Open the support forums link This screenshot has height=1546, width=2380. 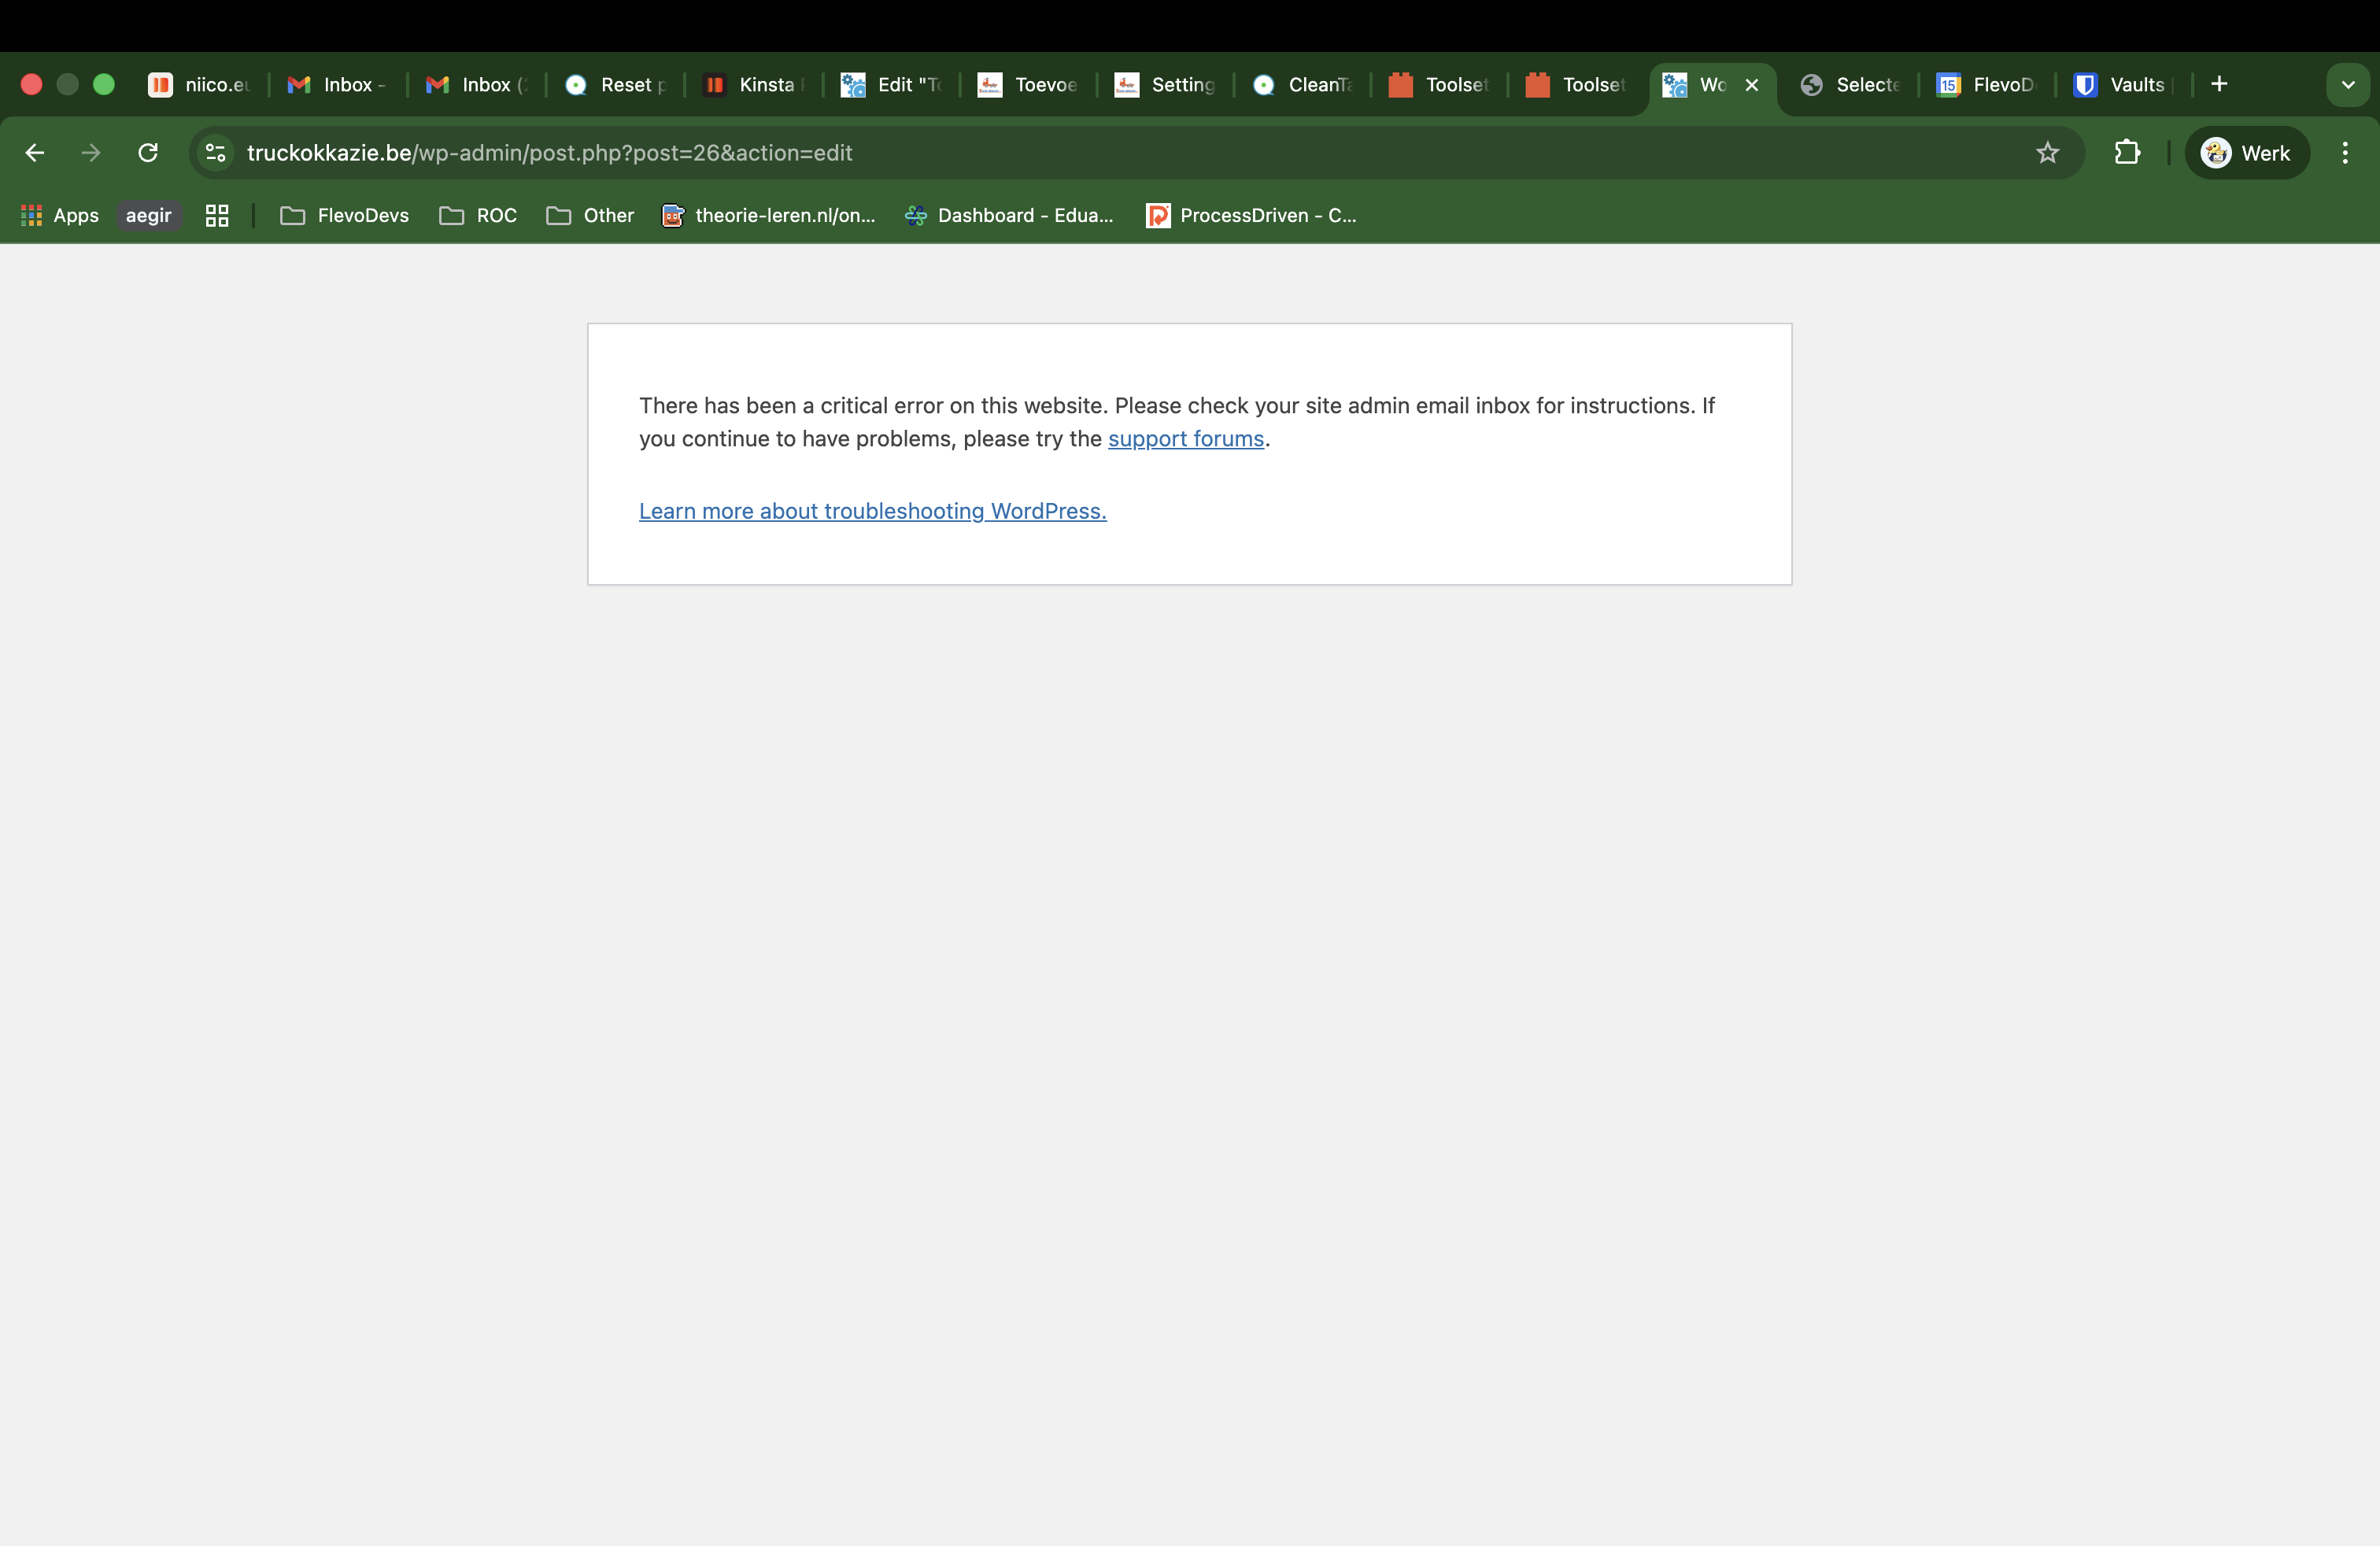pos(1185,439)
